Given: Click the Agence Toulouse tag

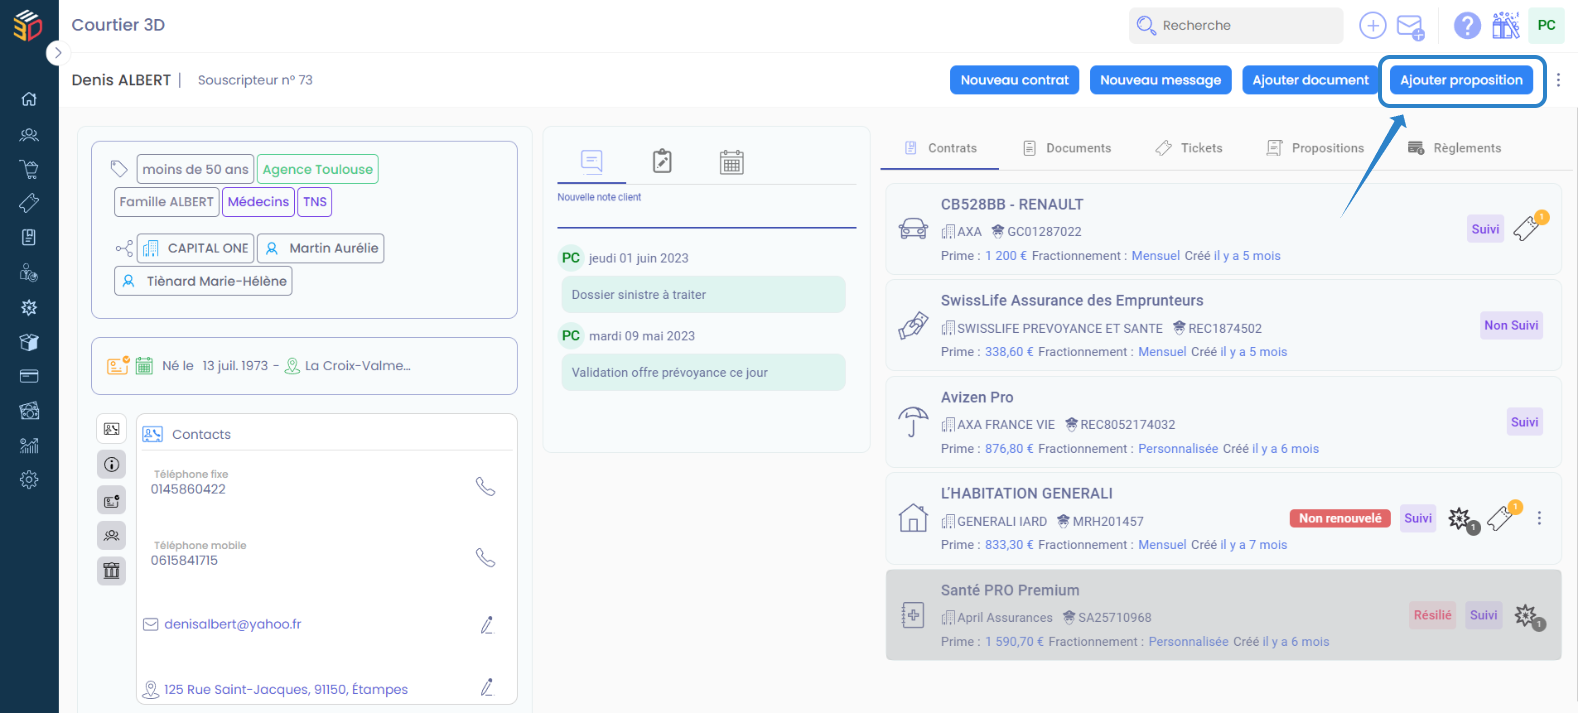Looking at the screenshot, I should pos(318,169).
